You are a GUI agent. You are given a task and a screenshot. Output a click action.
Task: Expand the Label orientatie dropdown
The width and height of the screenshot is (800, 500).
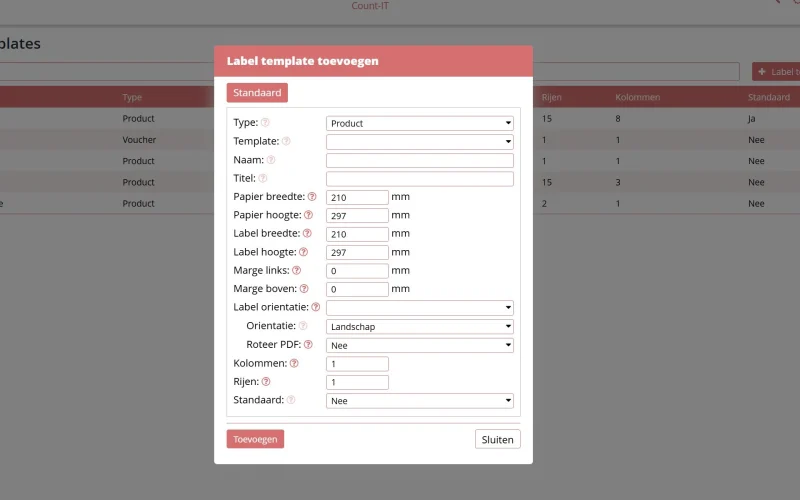pyautogui.click(x=420, y=308)
